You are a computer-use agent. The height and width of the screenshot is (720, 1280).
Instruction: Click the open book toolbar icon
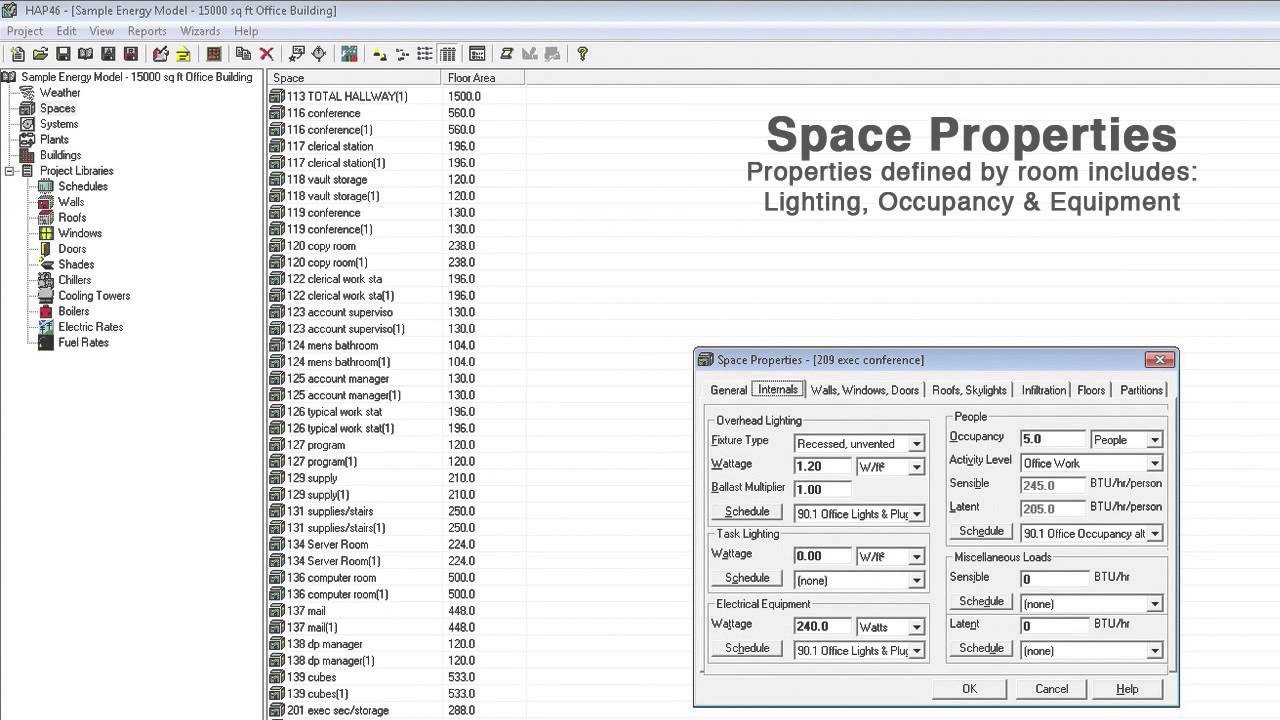(x=85, y=54)
